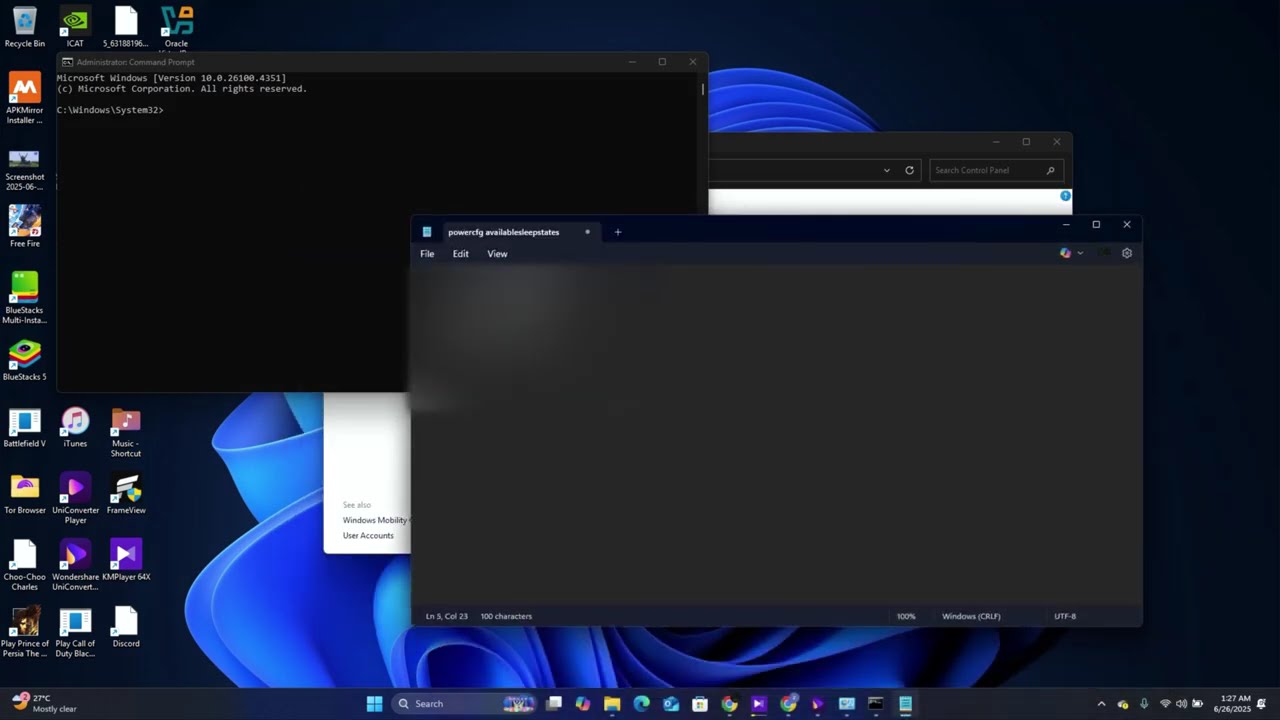Viewport: 1280px width, 720px height.
Task: Select the APKMirror Installer desktop icon
Action: click(24, 98)
